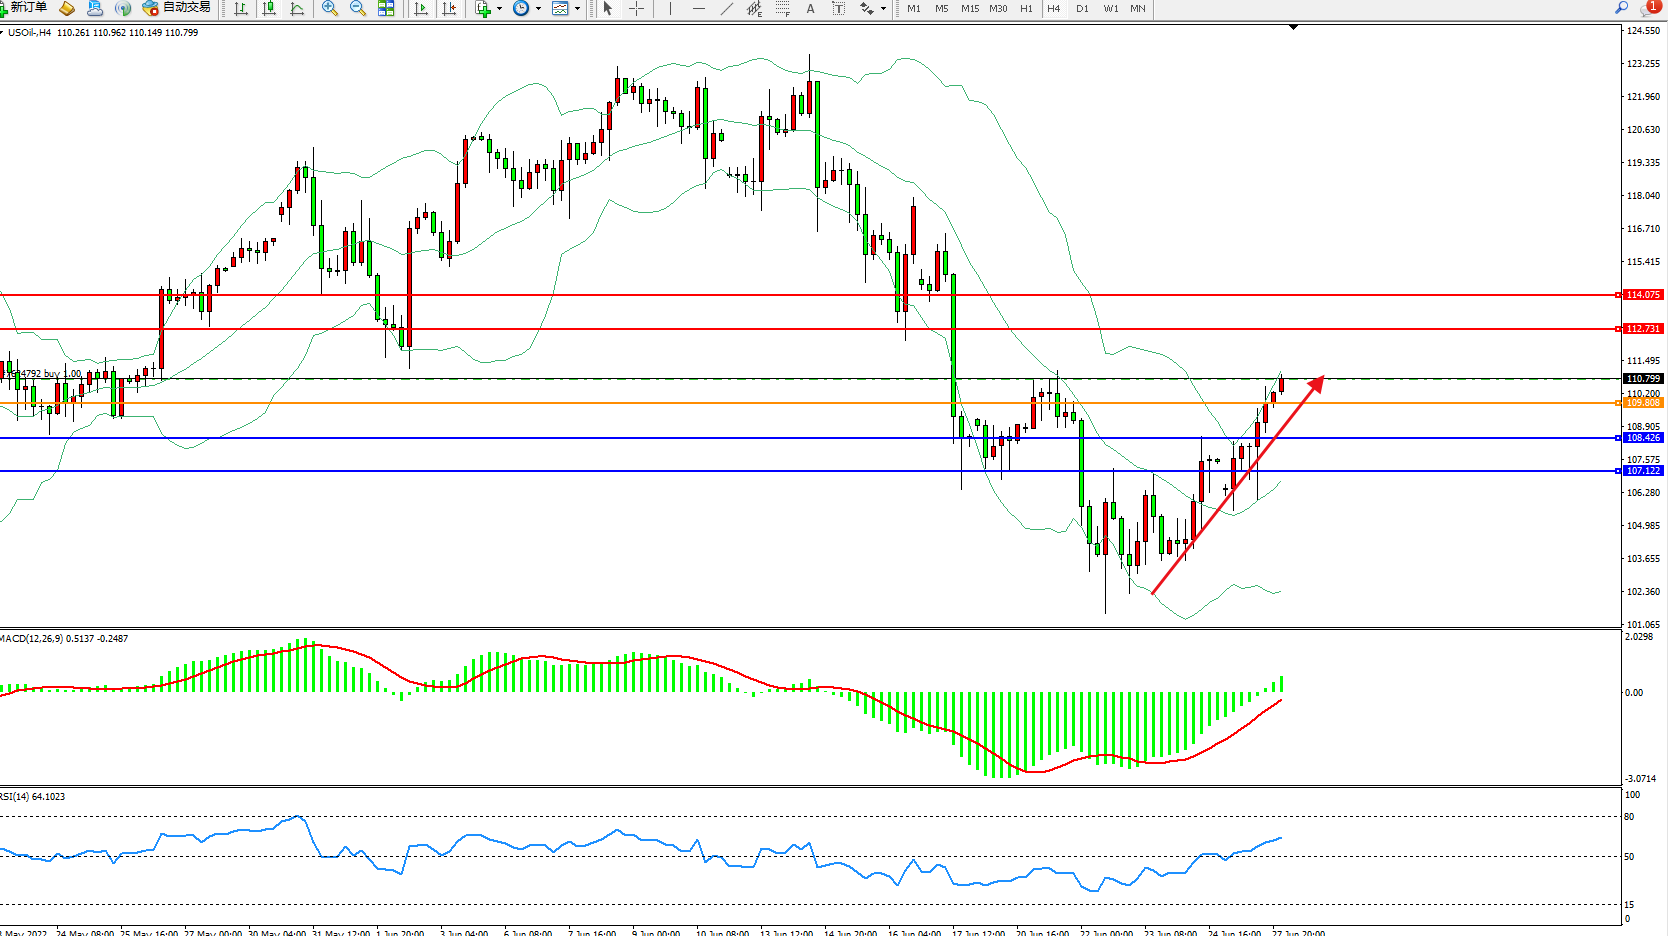
Task: Select the cursor arrow tool
Action: [608, 8]
